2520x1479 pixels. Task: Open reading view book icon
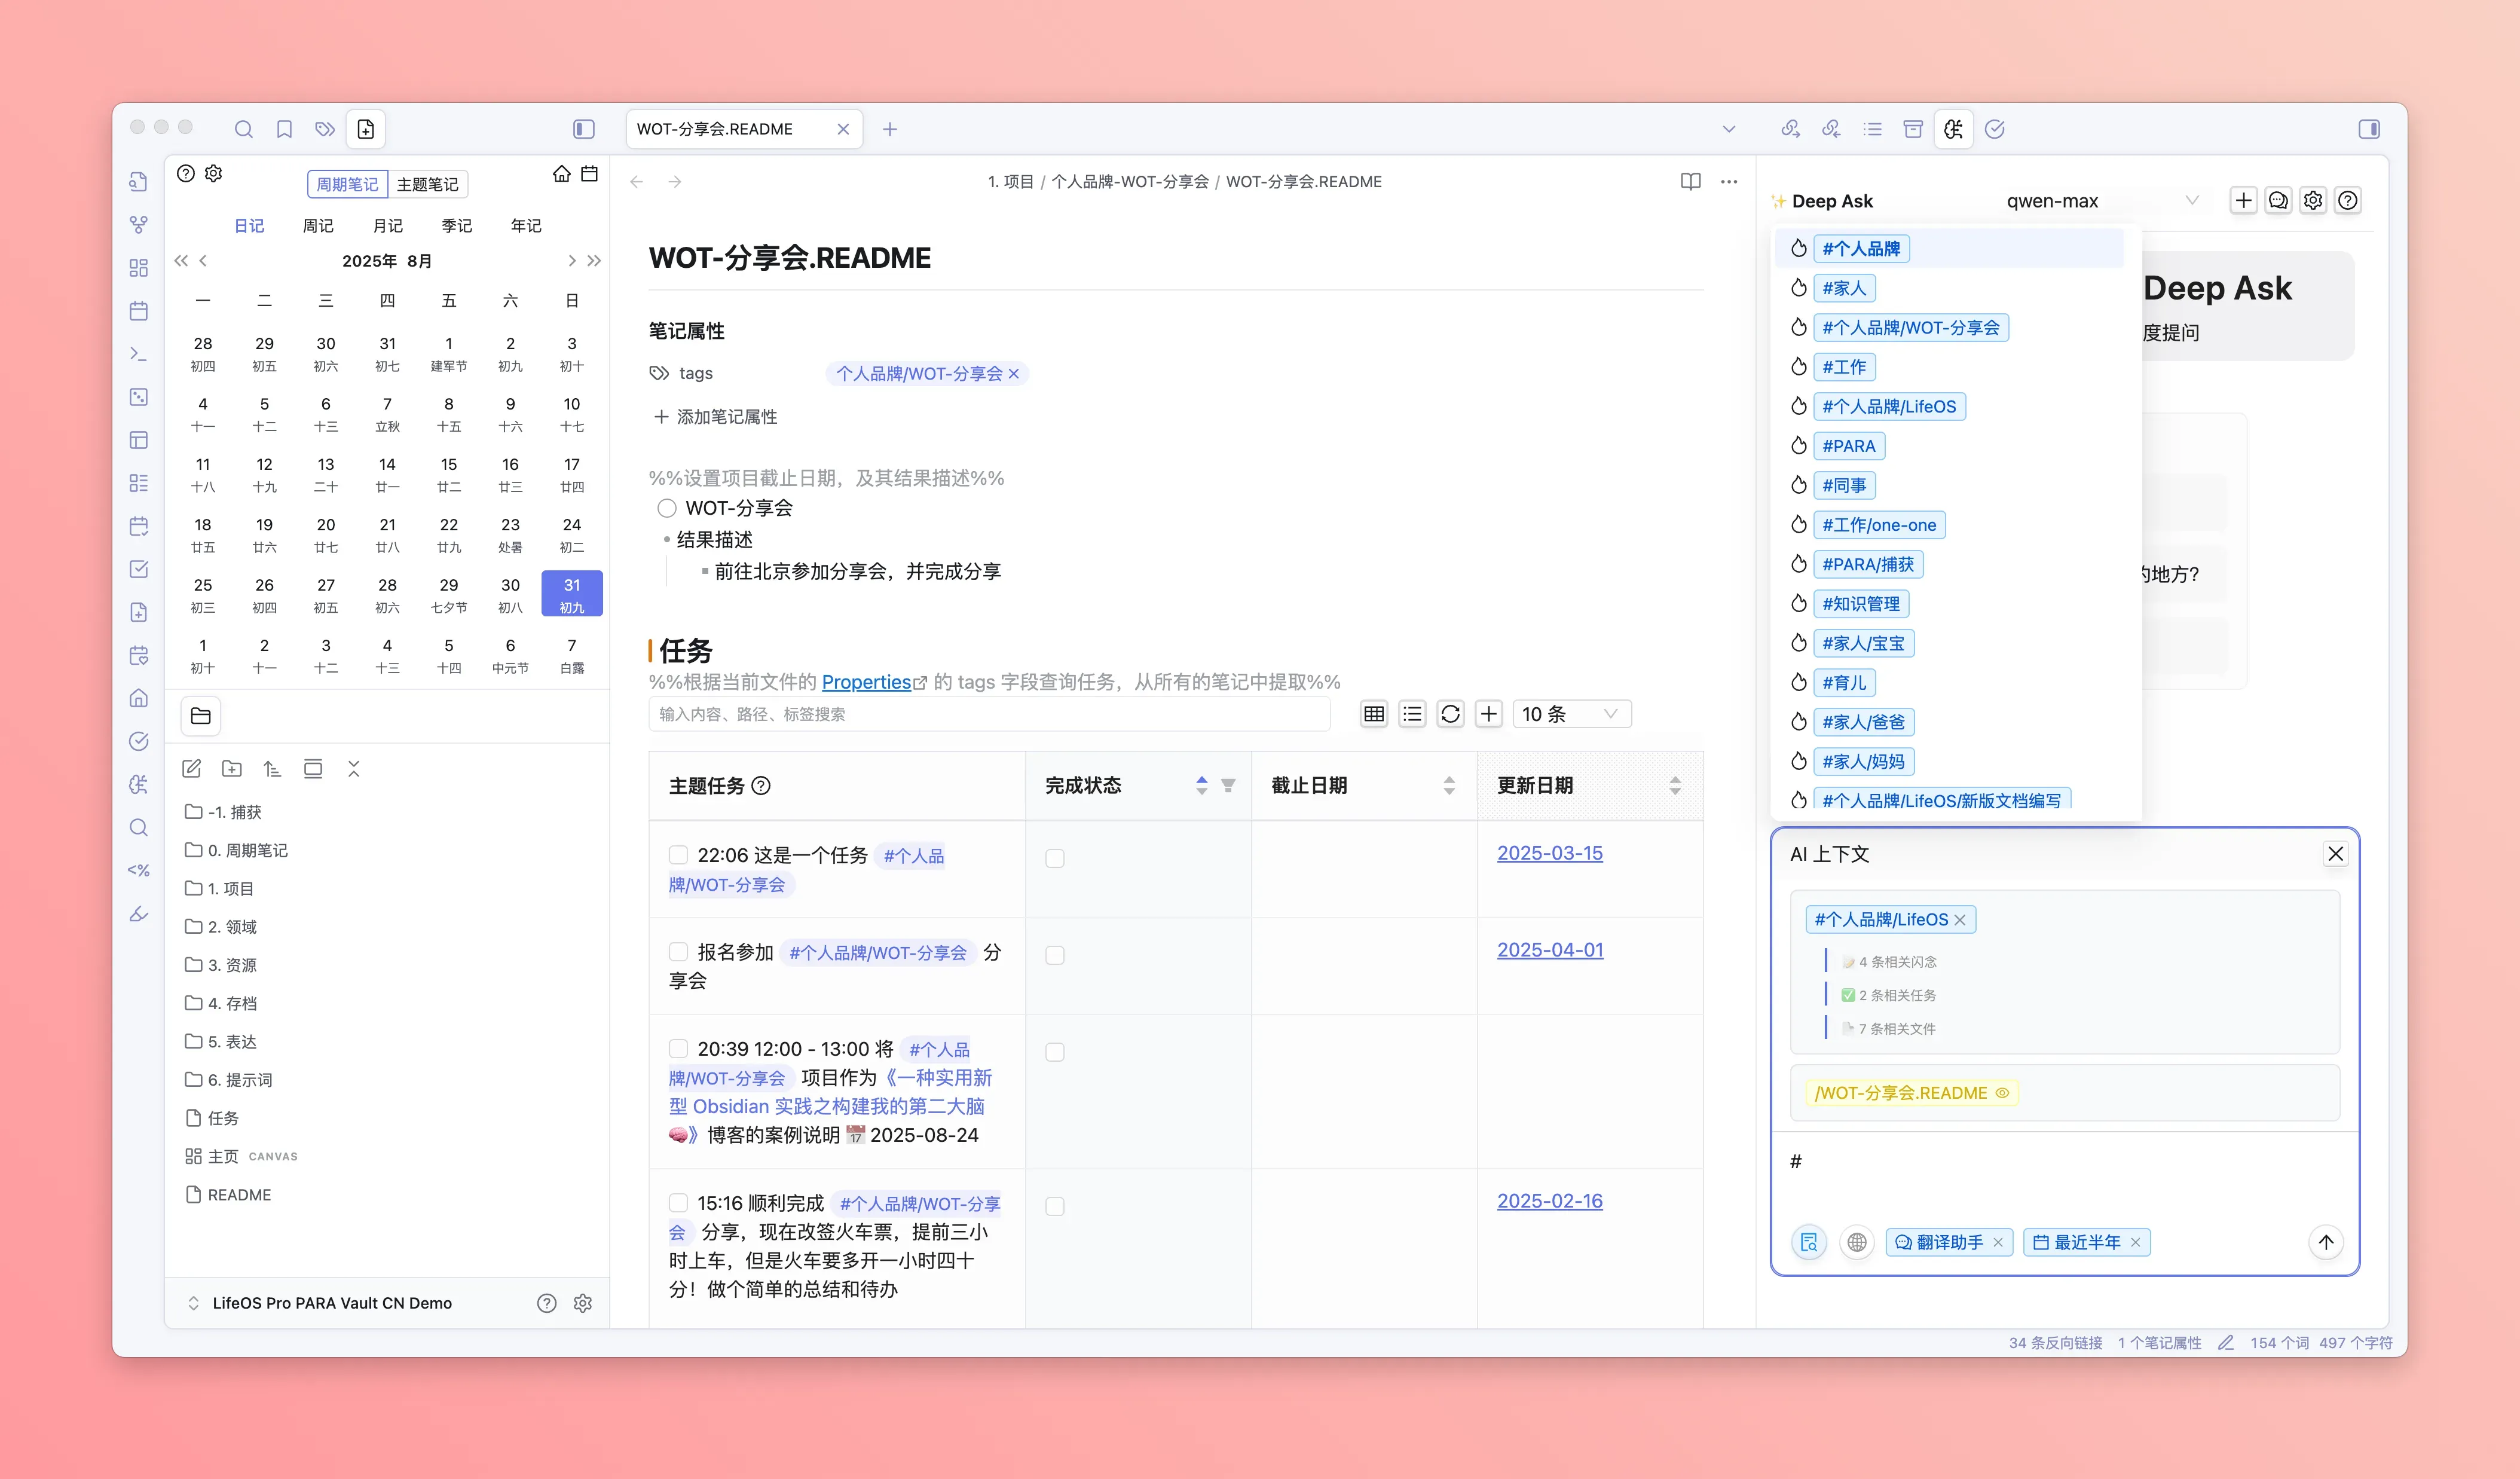pos(1690,181)
